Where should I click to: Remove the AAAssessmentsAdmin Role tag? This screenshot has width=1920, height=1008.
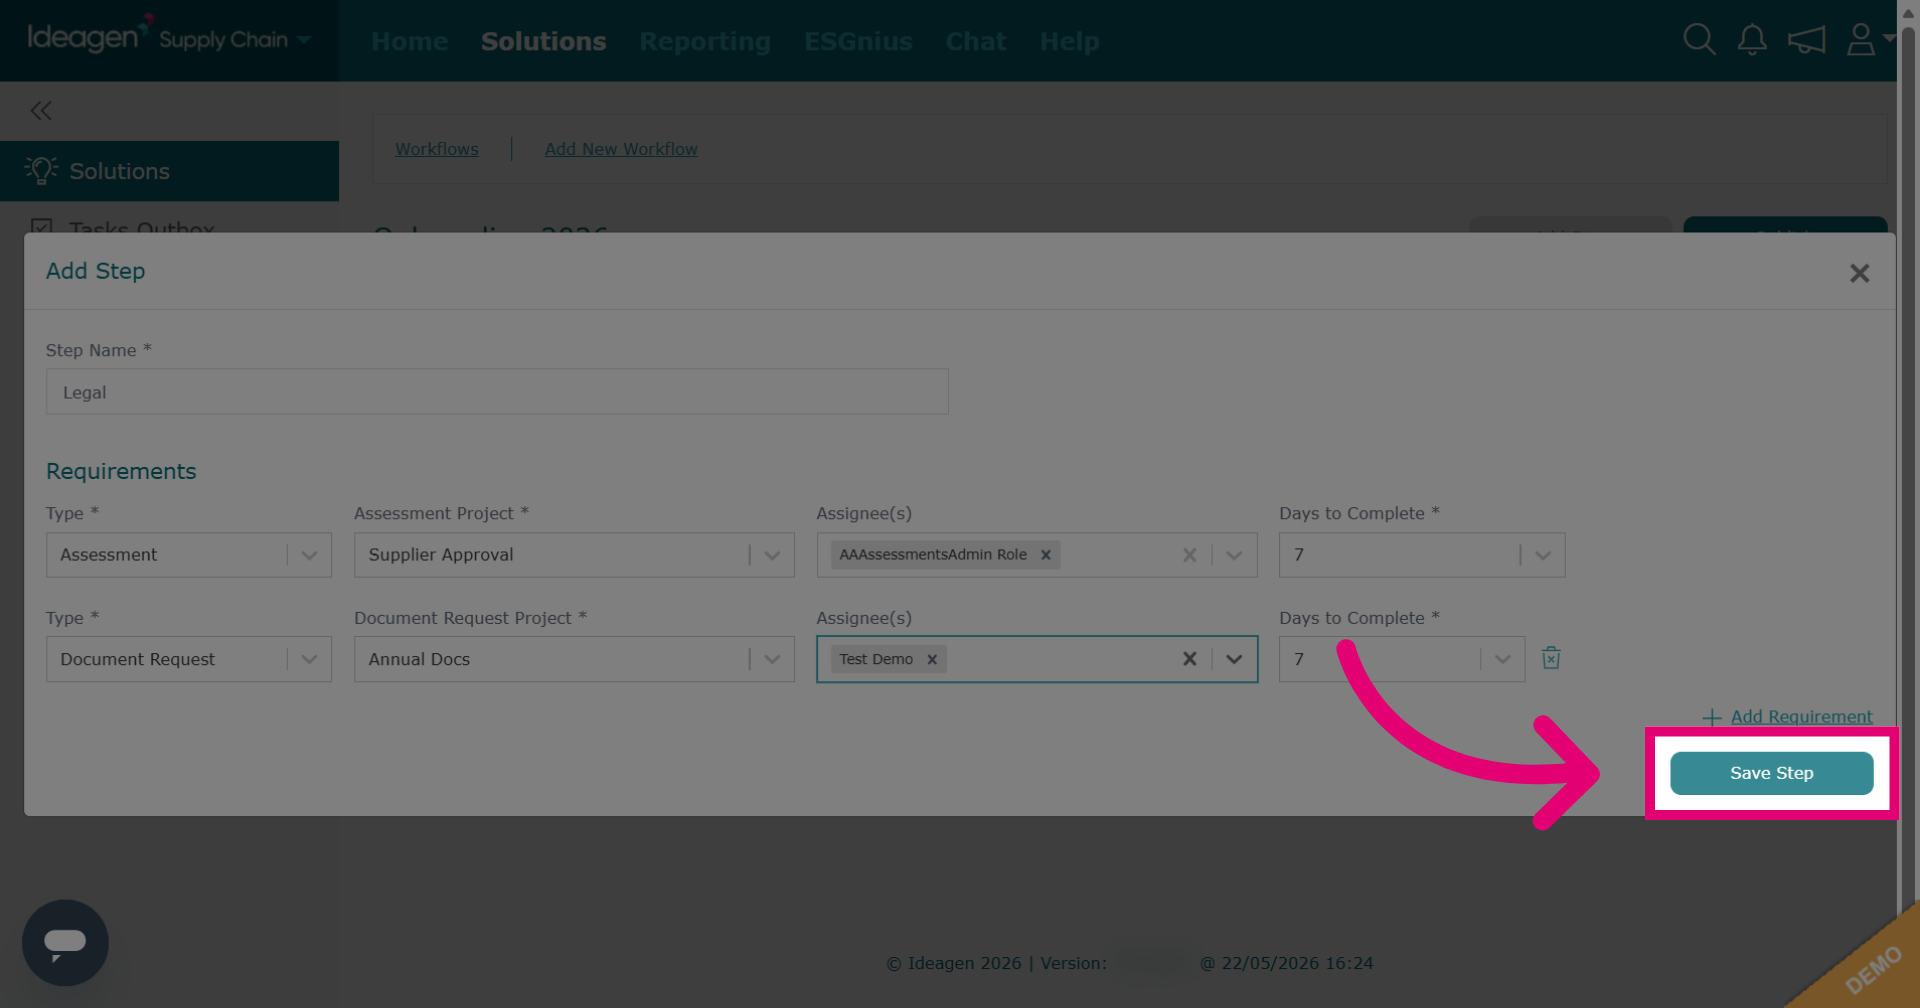(1046, 555)
